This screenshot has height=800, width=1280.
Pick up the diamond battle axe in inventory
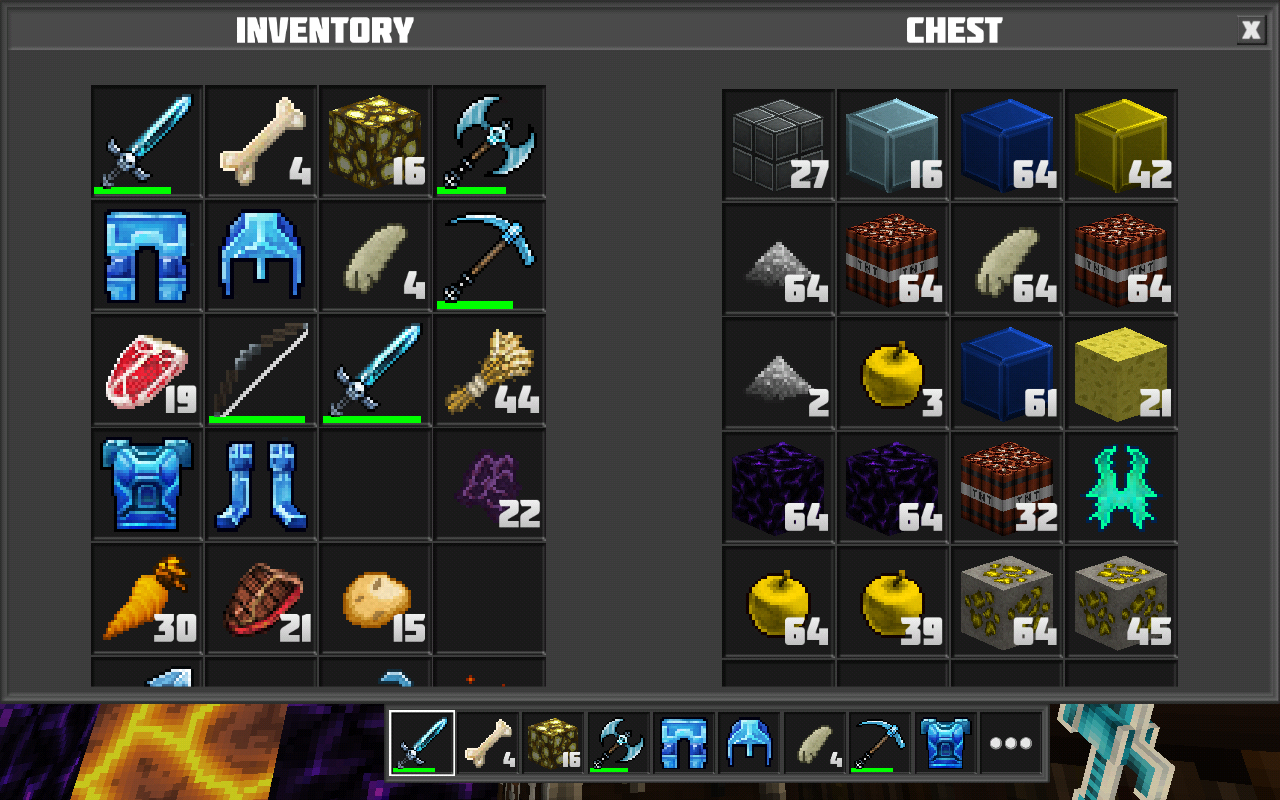pyautogui.click(x=490, y=141)
